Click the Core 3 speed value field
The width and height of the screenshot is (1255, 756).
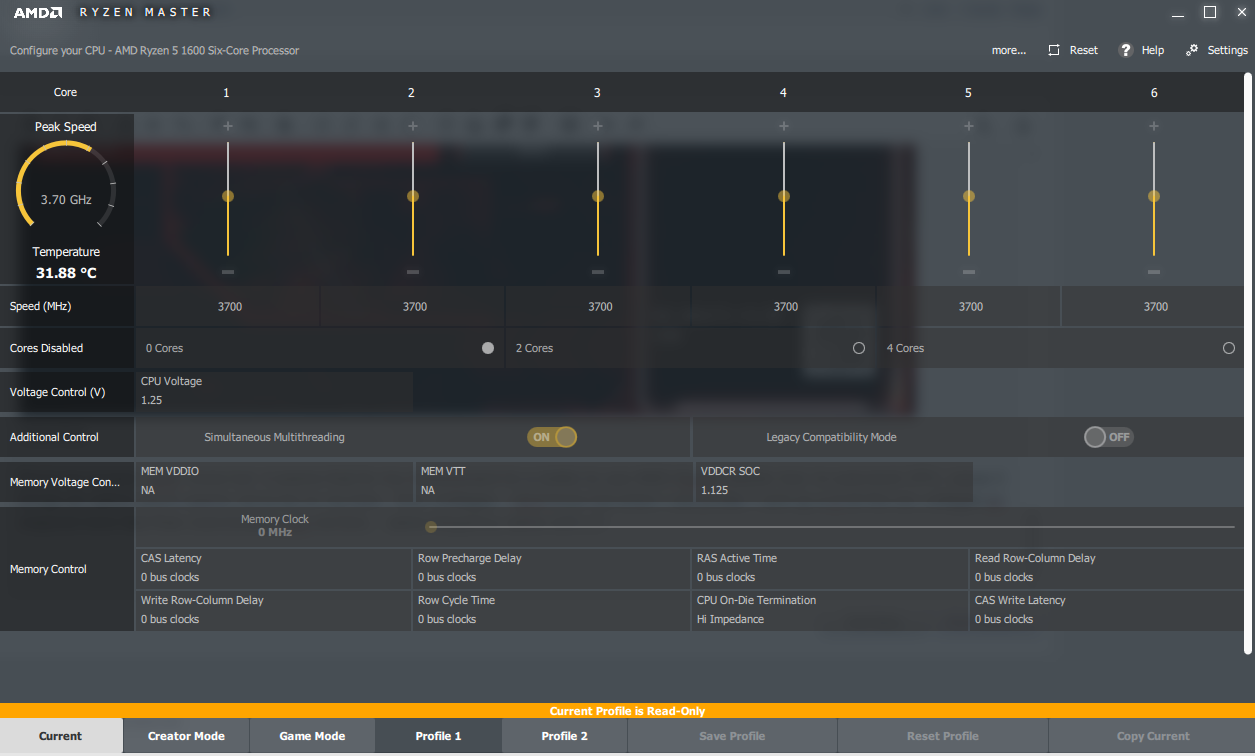(599, 307)
